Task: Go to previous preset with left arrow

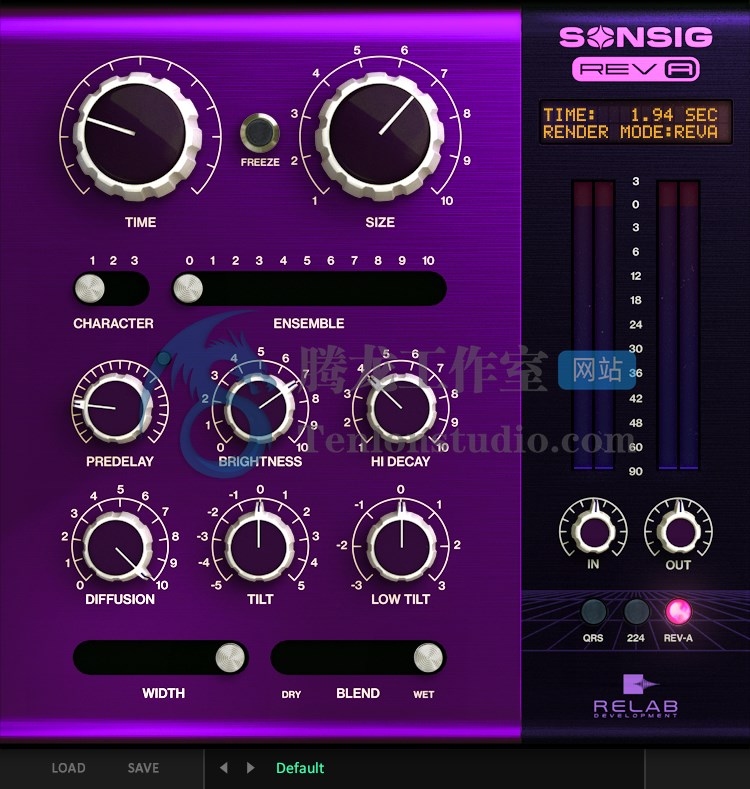Action: click(x=224, y=768)
